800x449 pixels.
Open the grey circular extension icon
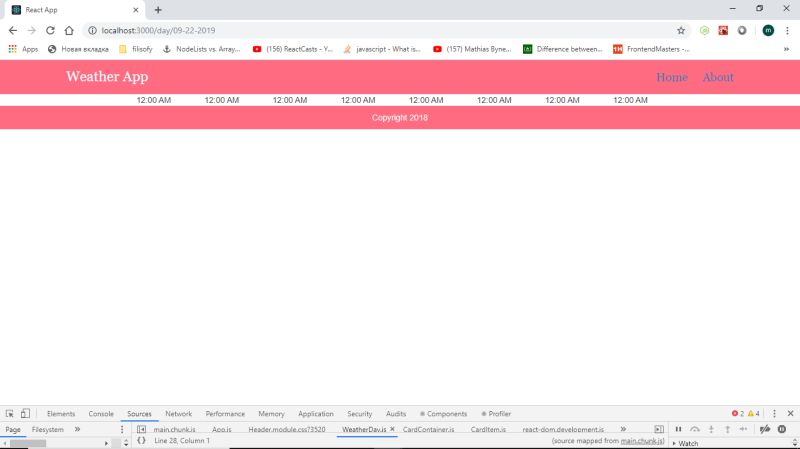pyautogui.click(x=742, y=31)
